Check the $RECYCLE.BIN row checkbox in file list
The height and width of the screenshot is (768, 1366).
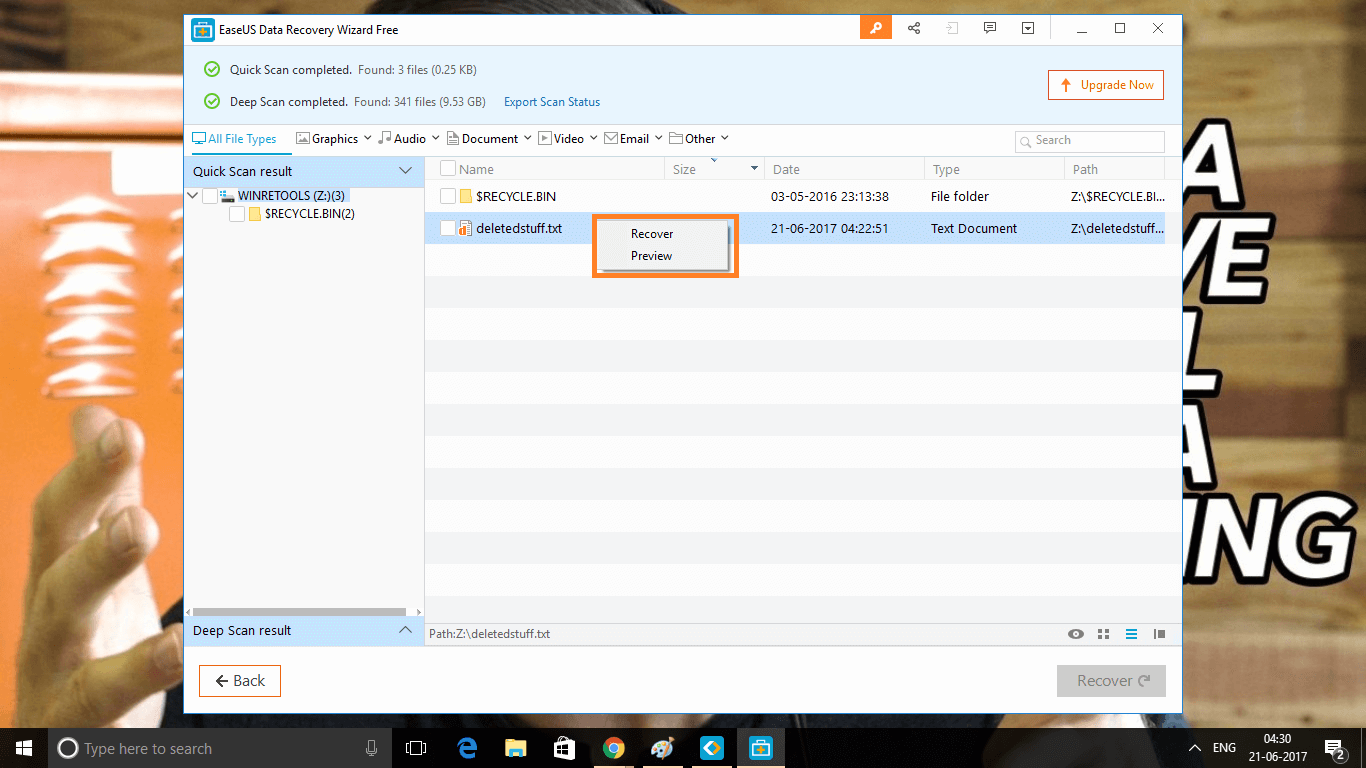pyautogui.click(x=448, y=196)
